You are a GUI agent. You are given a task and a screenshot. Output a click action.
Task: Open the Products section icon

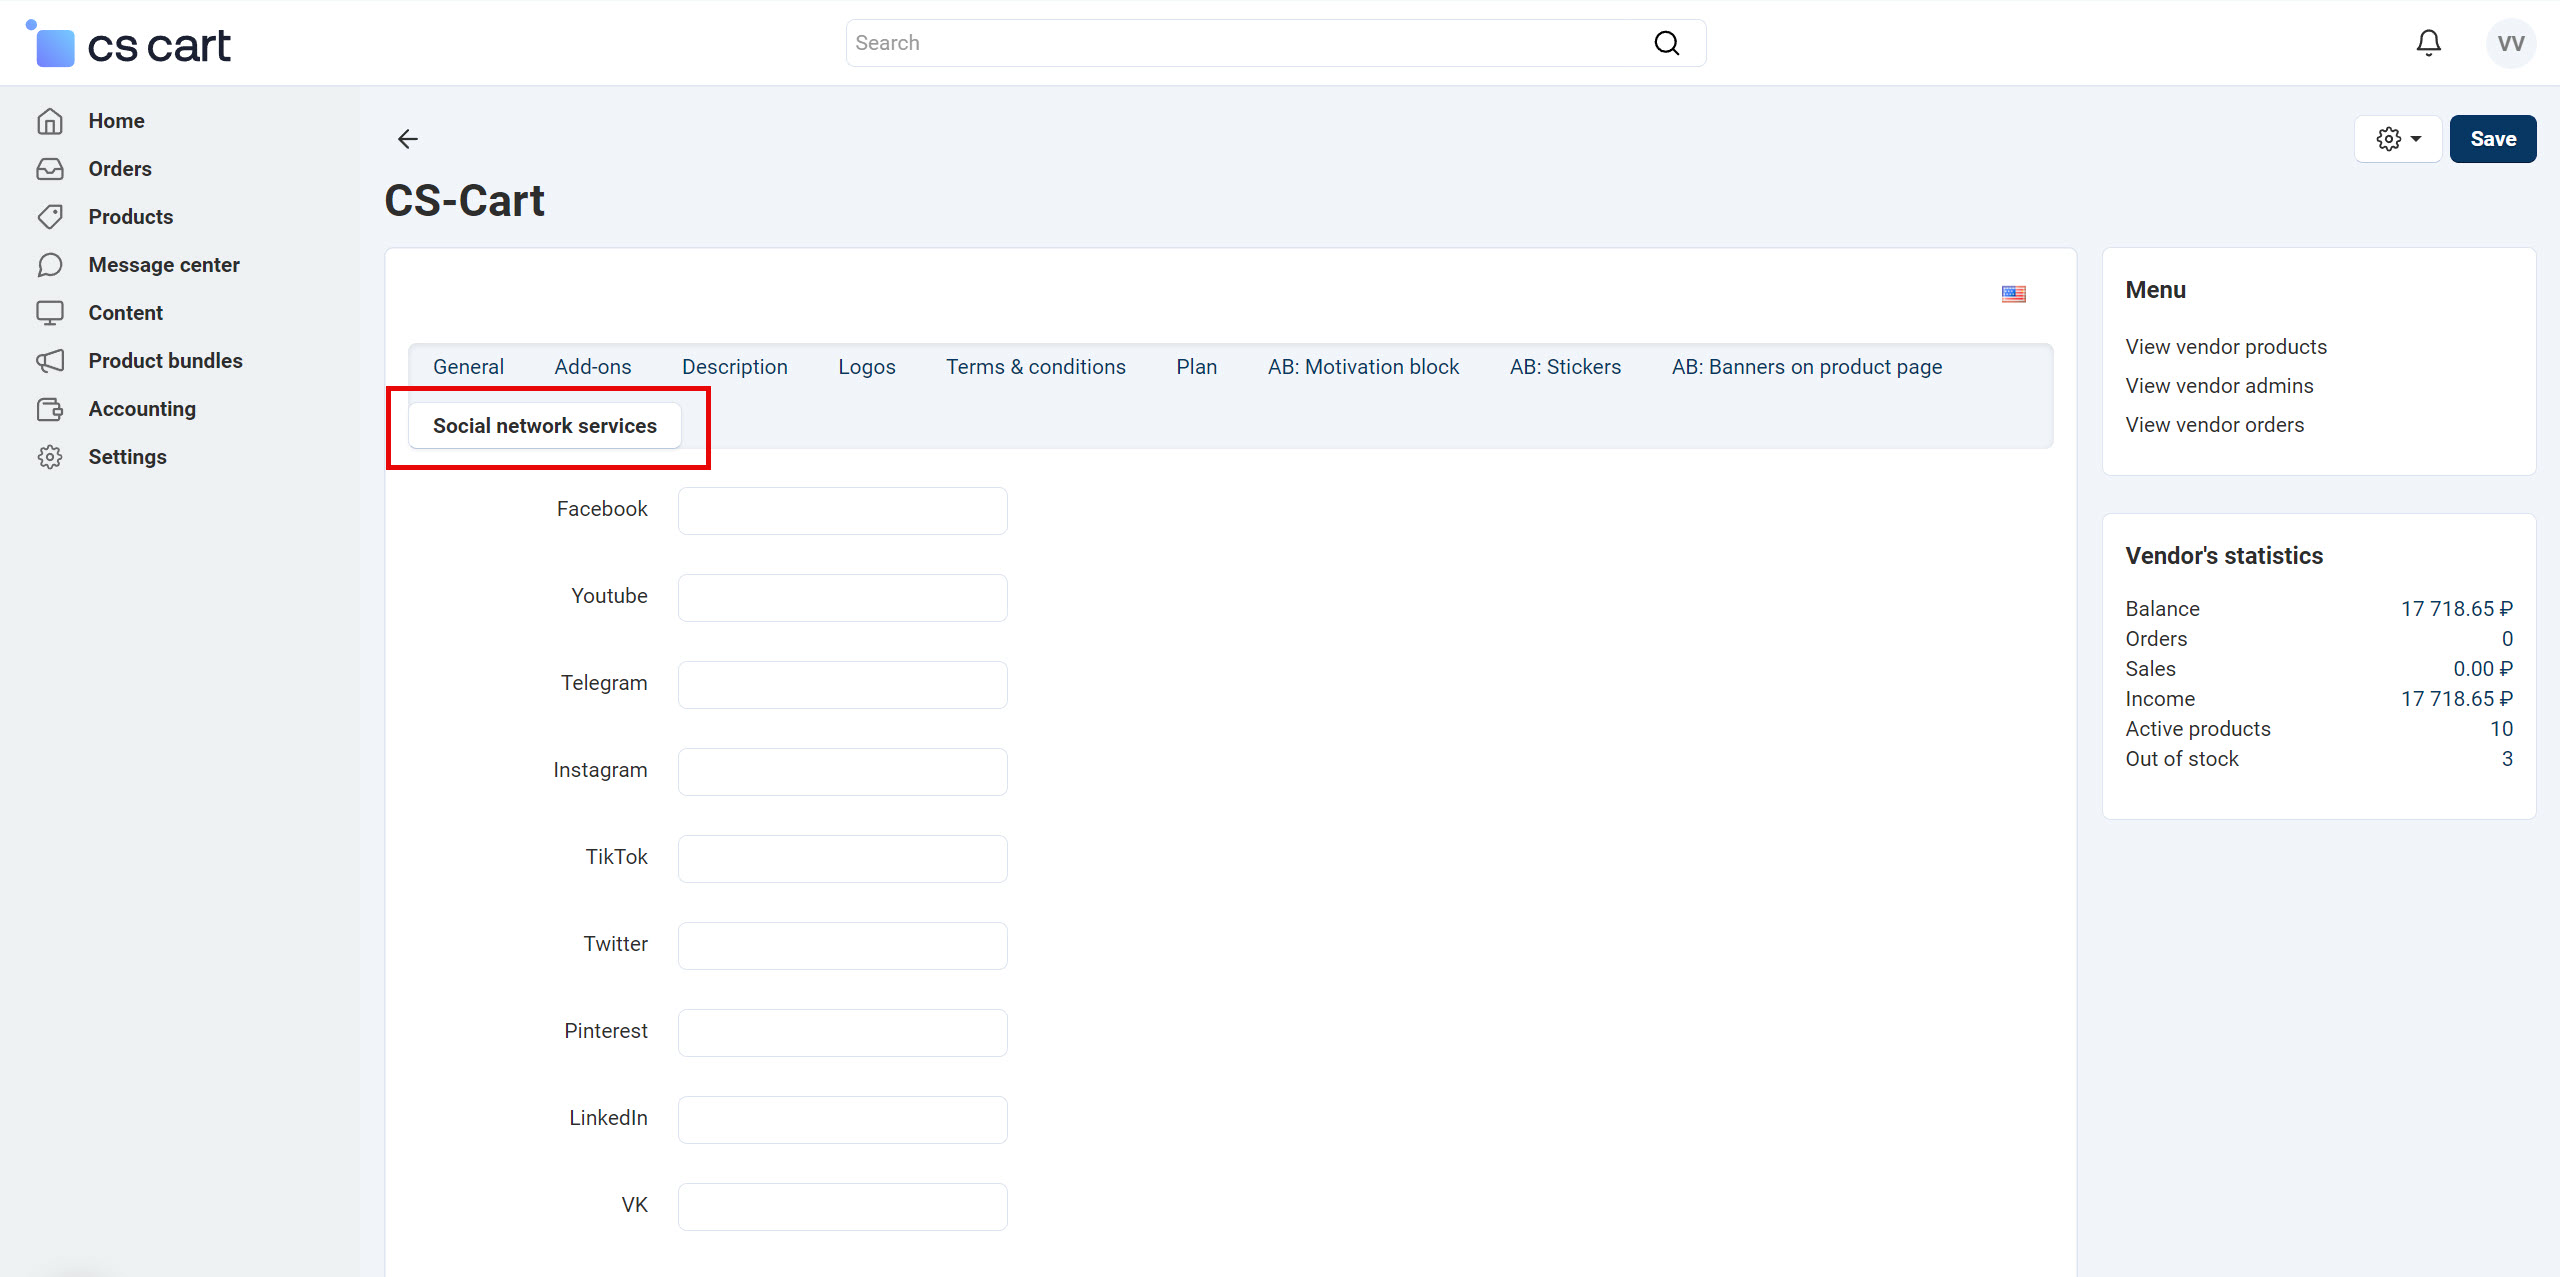[50, 216]
